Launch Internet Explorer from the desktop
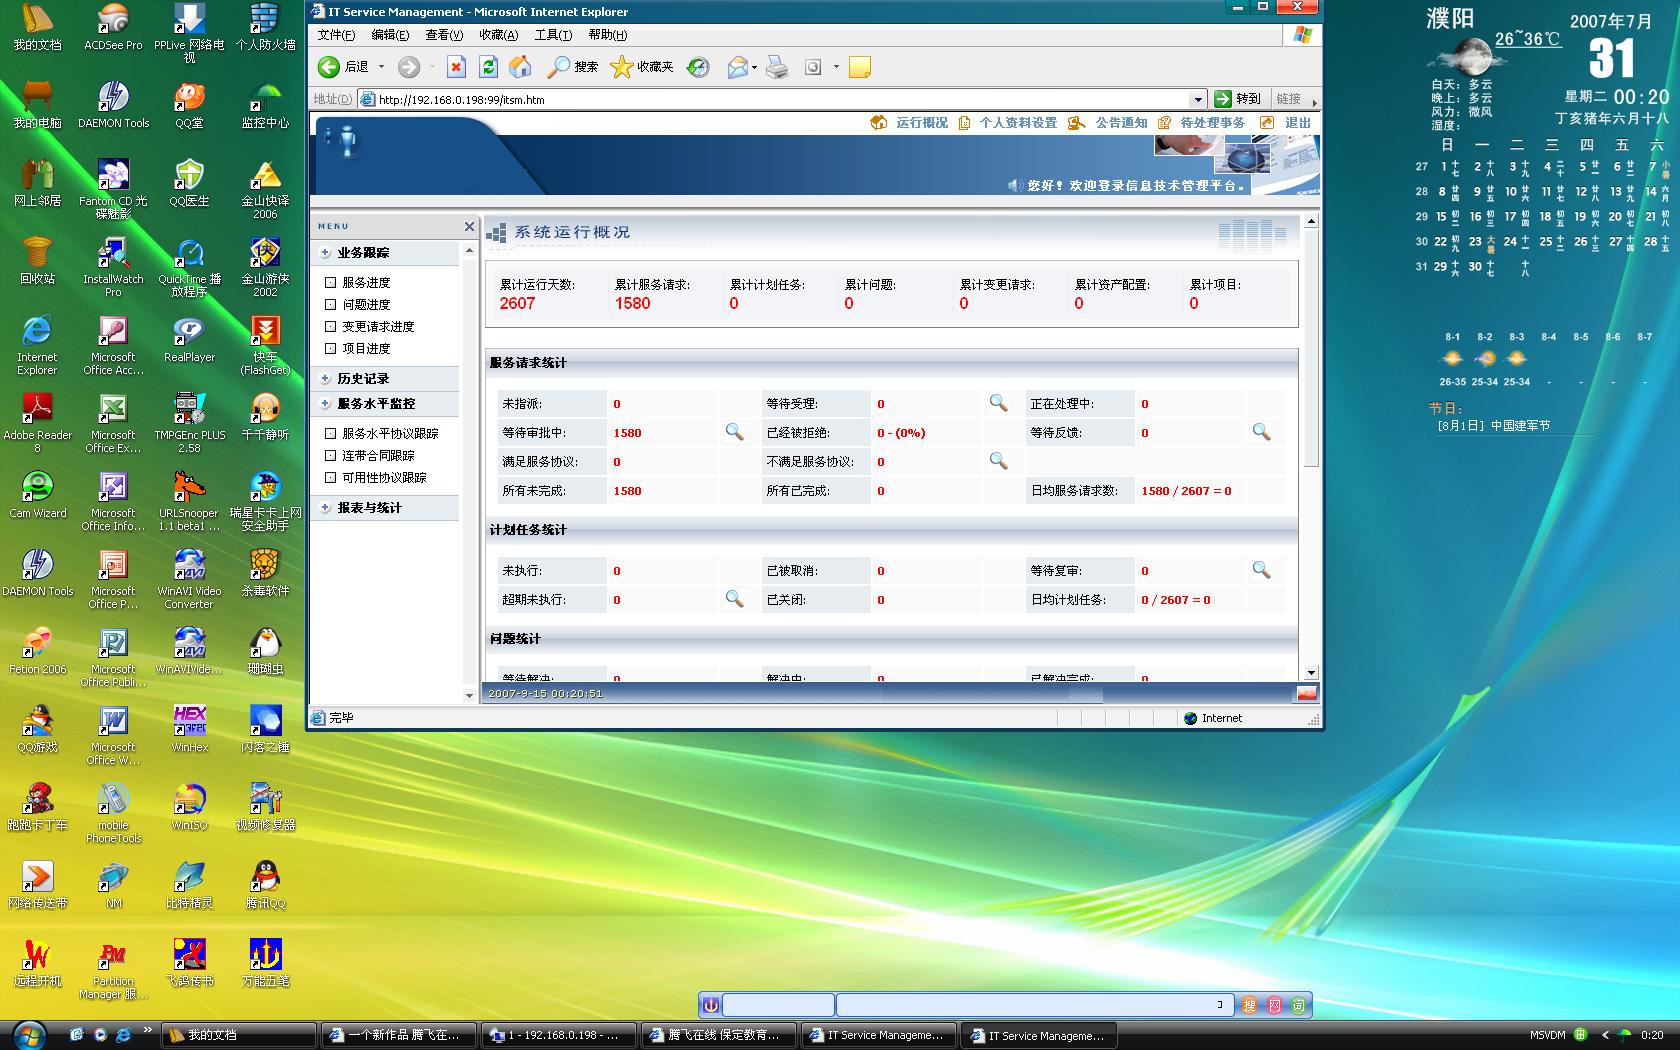Viewport: 1680px width, 1050px height. coord(37,330)
